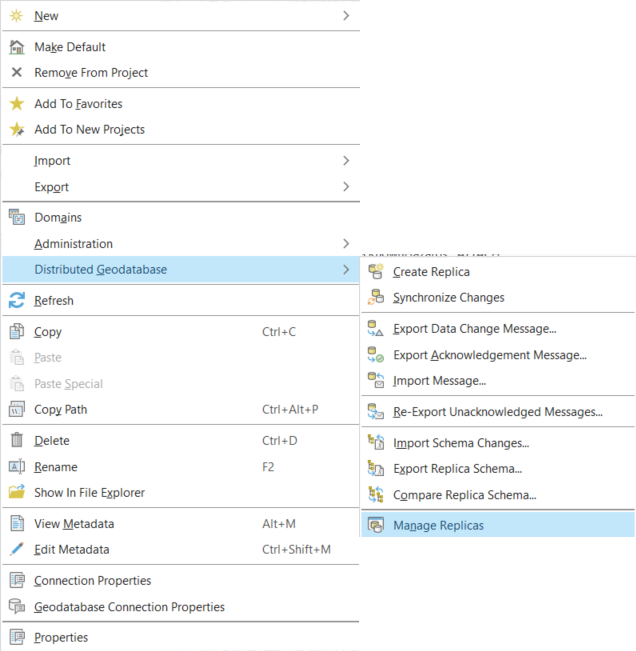This screenshot has height=651, width=636.
Task: Click the Export Data Change Message icon
Action: point(376,329)
